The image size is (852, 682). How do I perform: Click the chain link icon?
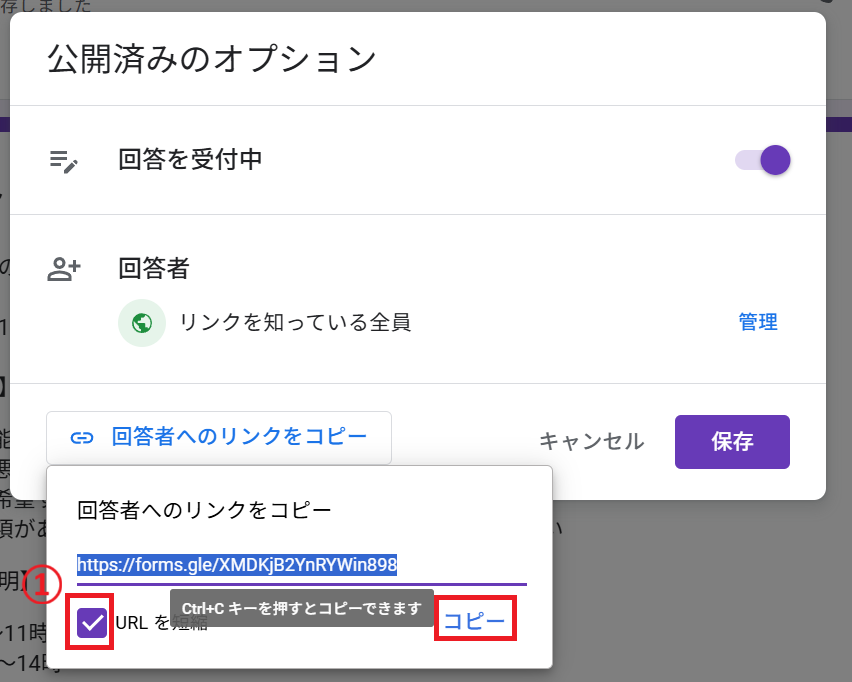pos(82,437)
